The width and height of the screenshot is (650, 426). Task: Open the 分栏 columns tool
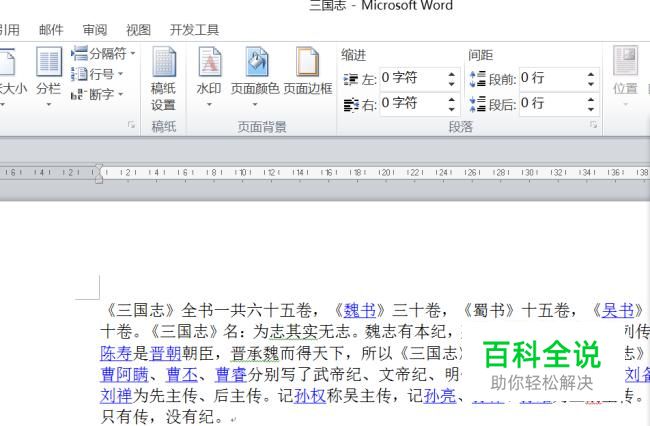coord(49,76)
